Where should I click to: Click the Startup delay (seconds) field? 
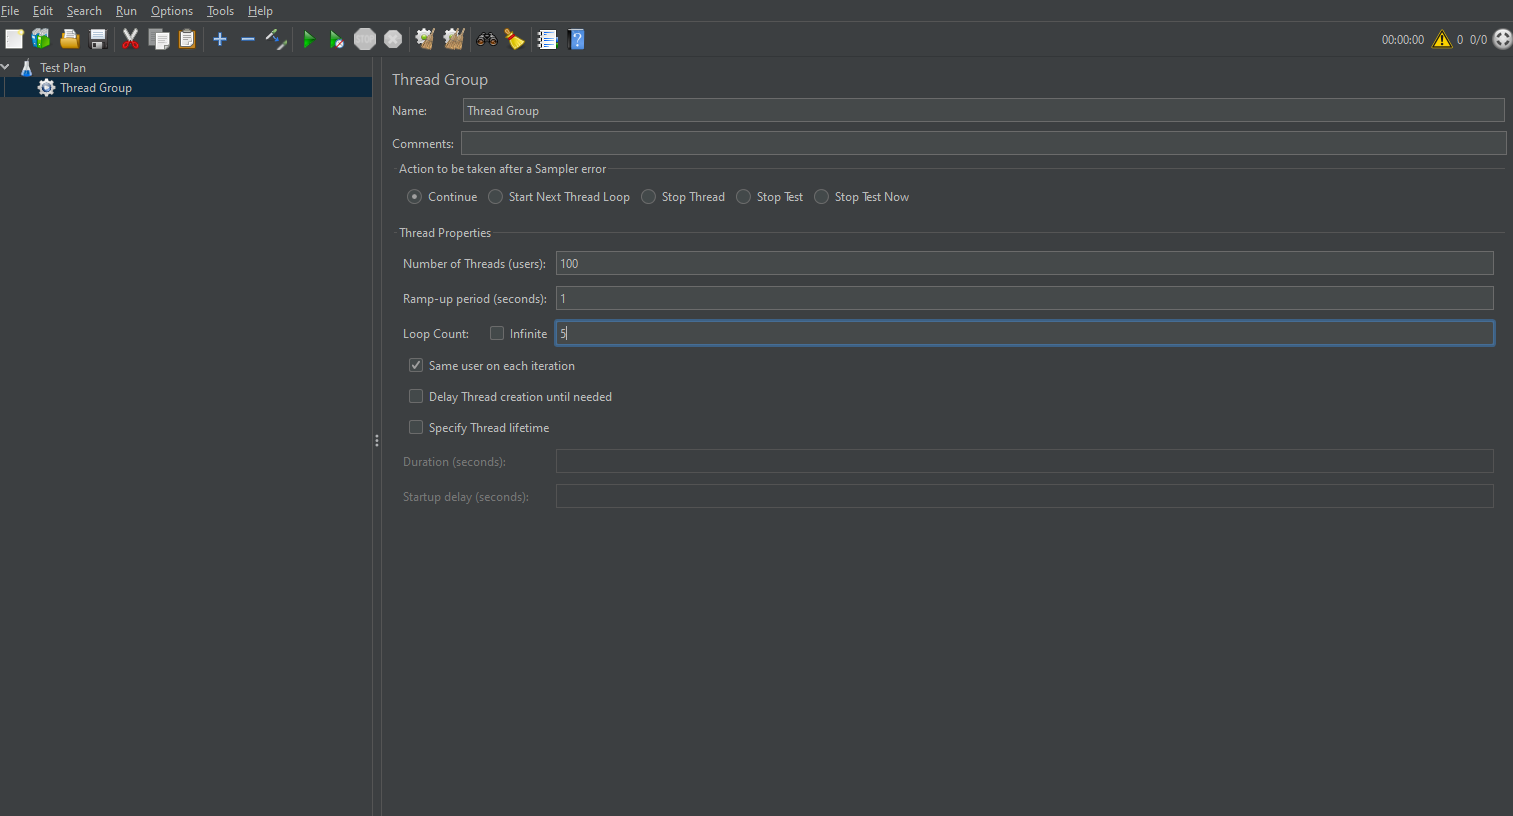tap(1025, 496)
